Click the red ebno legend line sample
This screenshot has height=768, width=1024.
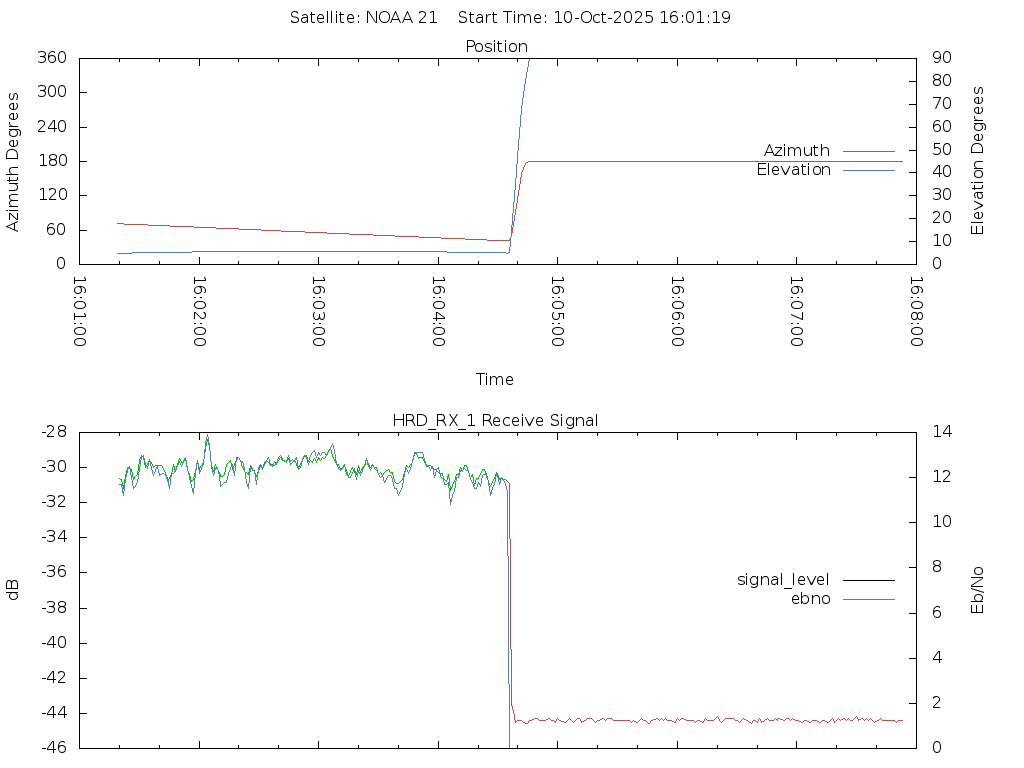tap(868, 599)
